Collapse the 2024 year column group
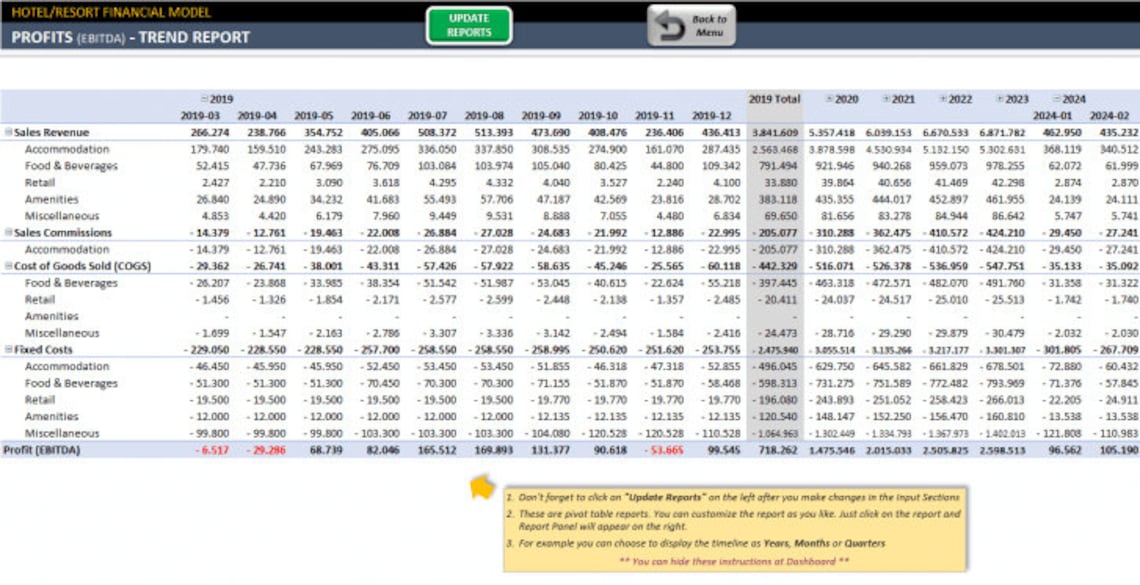The image size is (1140, 585). tap(1056, 99)
